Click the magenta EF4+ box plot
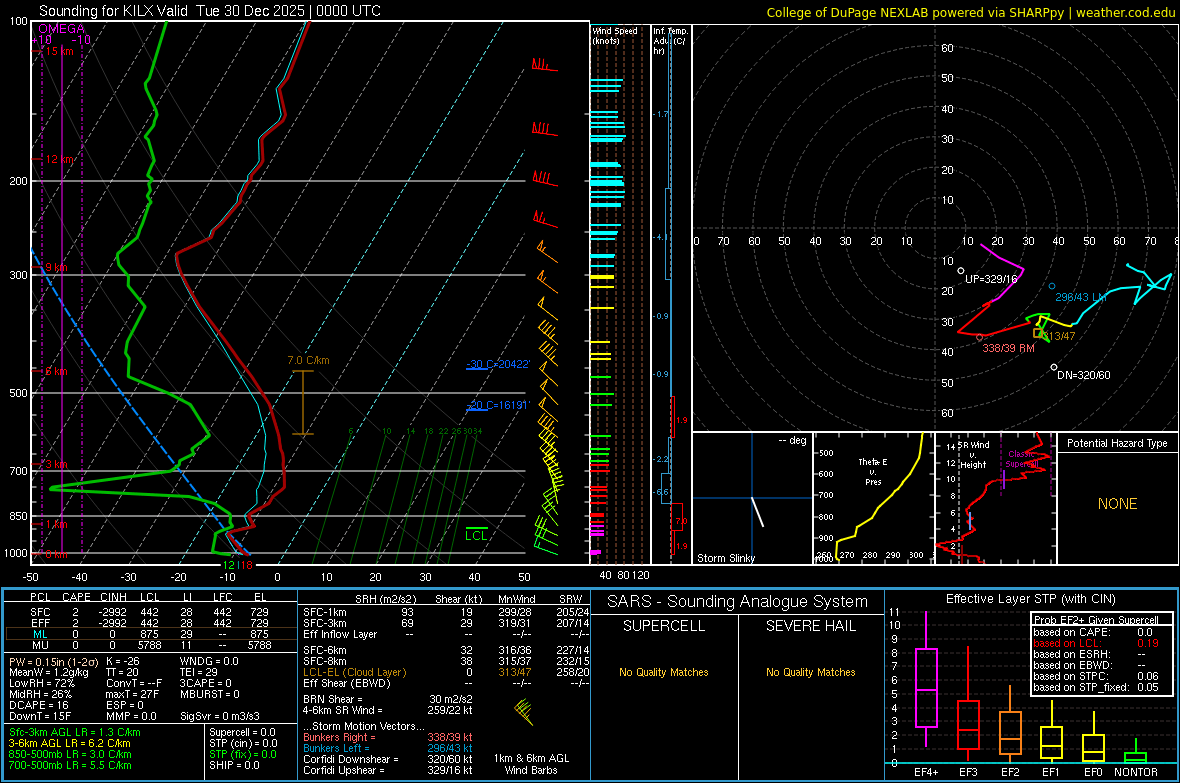Screen dimensions: 1180x783 click(x=926, y=679)
